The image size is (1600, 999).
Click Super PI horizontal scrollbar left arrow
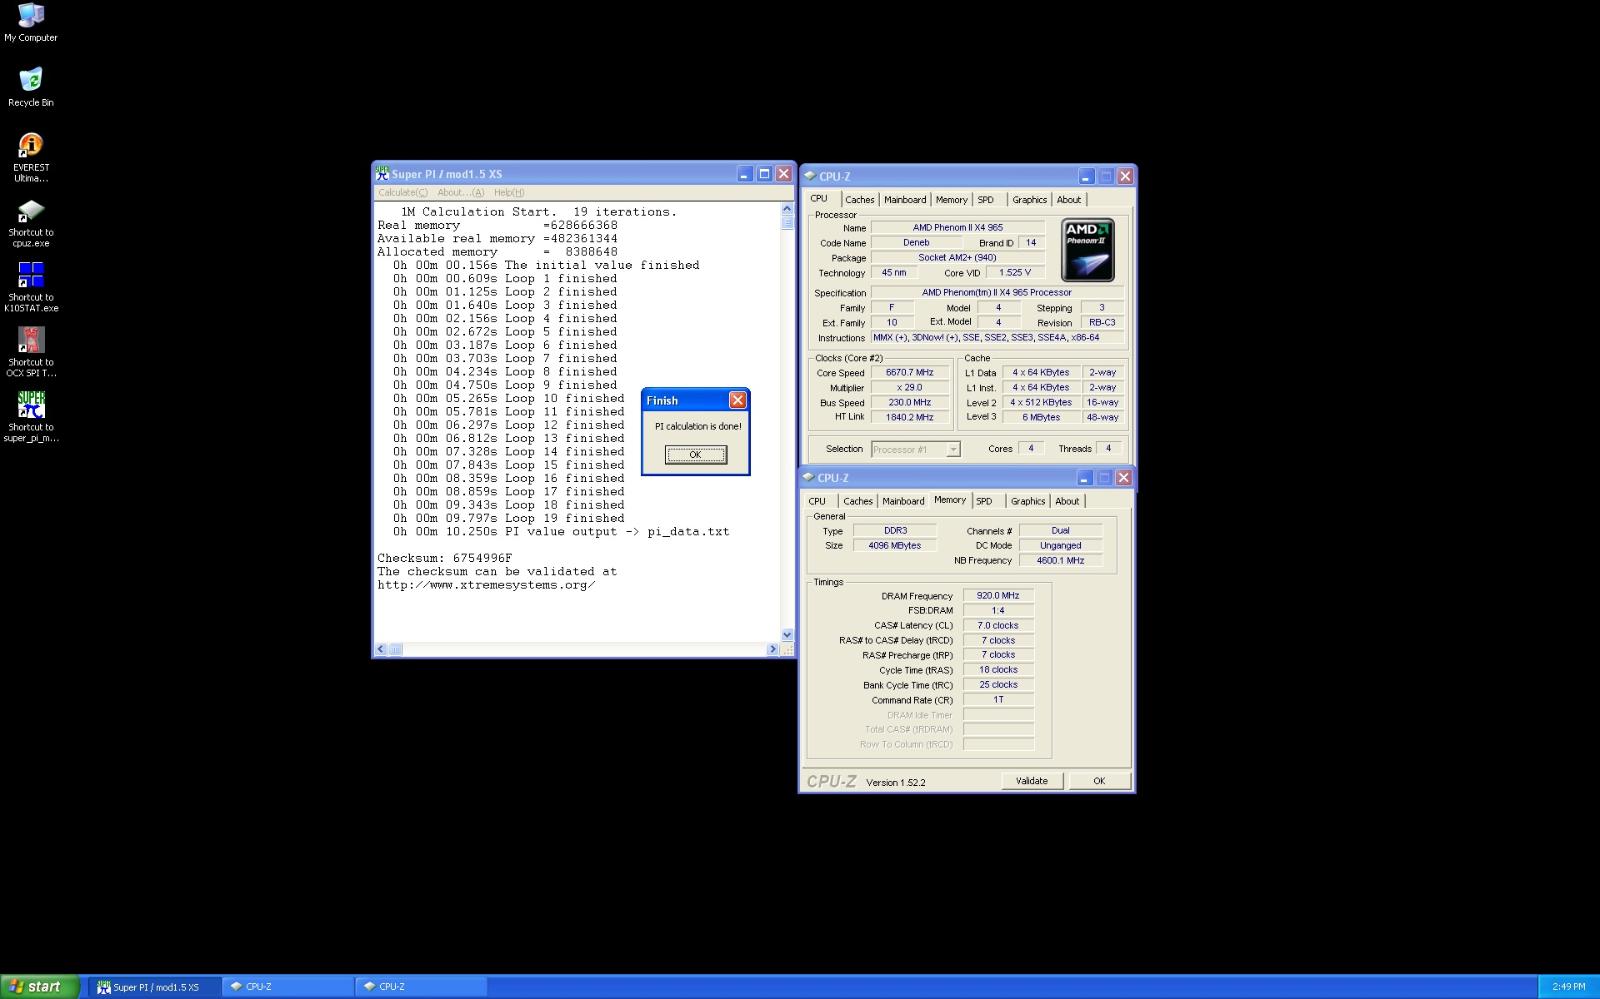point(380,649)
